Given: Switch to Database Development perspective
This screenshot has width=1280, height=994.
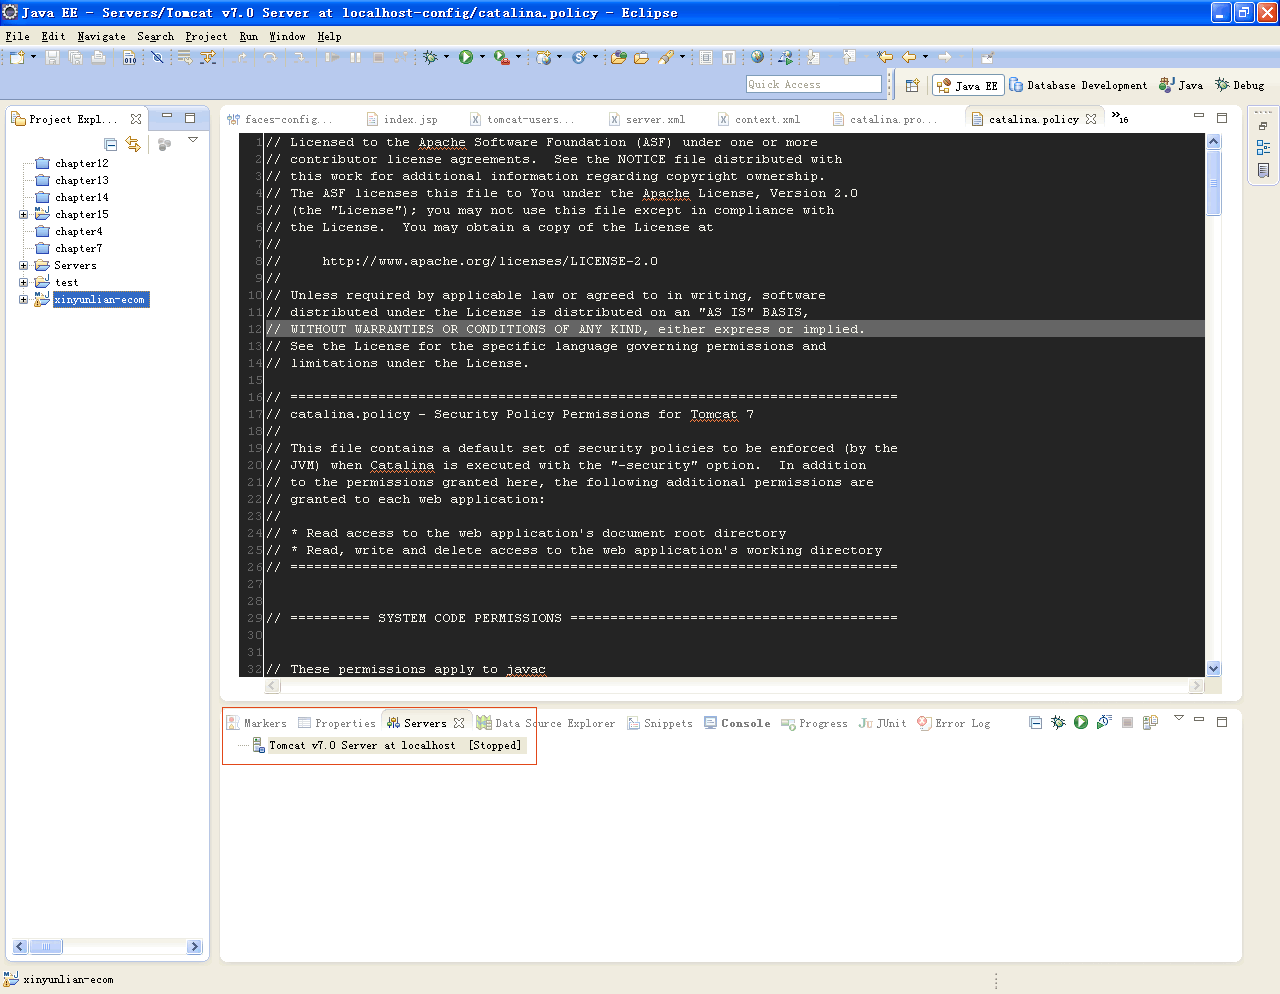Looking at the screenshot, I should click(1078, 86).
